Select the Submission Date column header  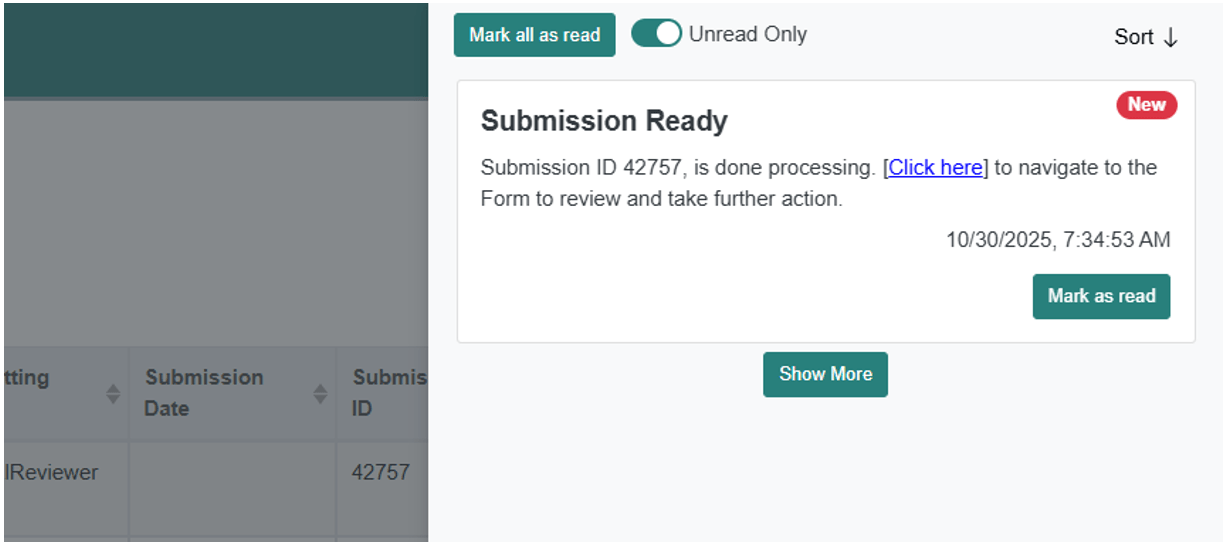click(x=205, y=392)
